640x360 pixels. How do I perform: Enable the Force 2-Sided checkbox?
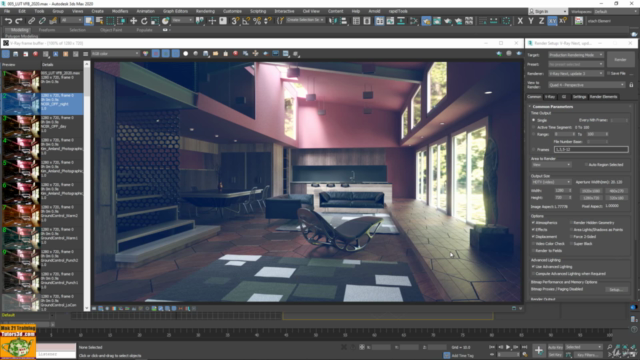(x=571, y=237)
